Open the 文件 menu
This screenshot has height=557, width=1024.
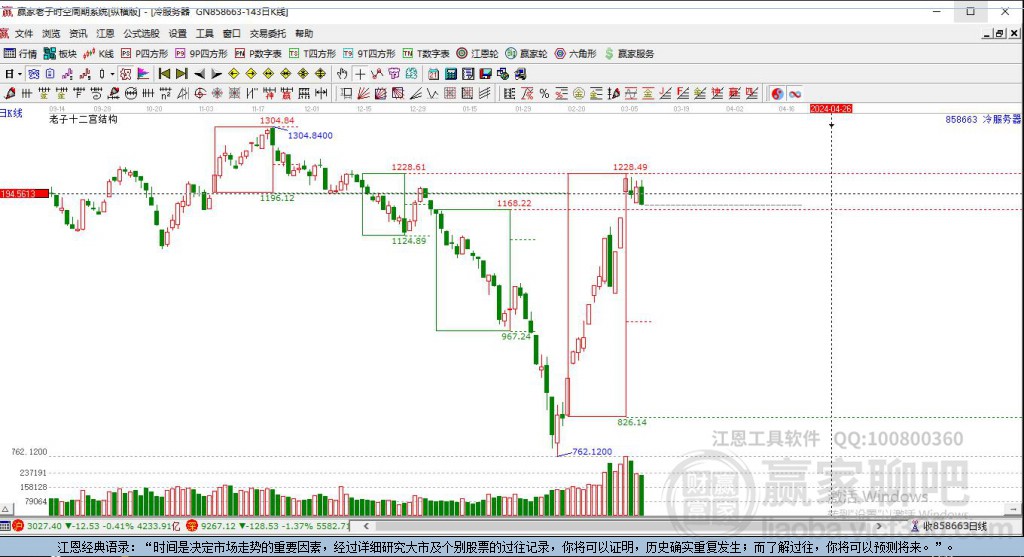pyautogui.click(x=24, y=33)
